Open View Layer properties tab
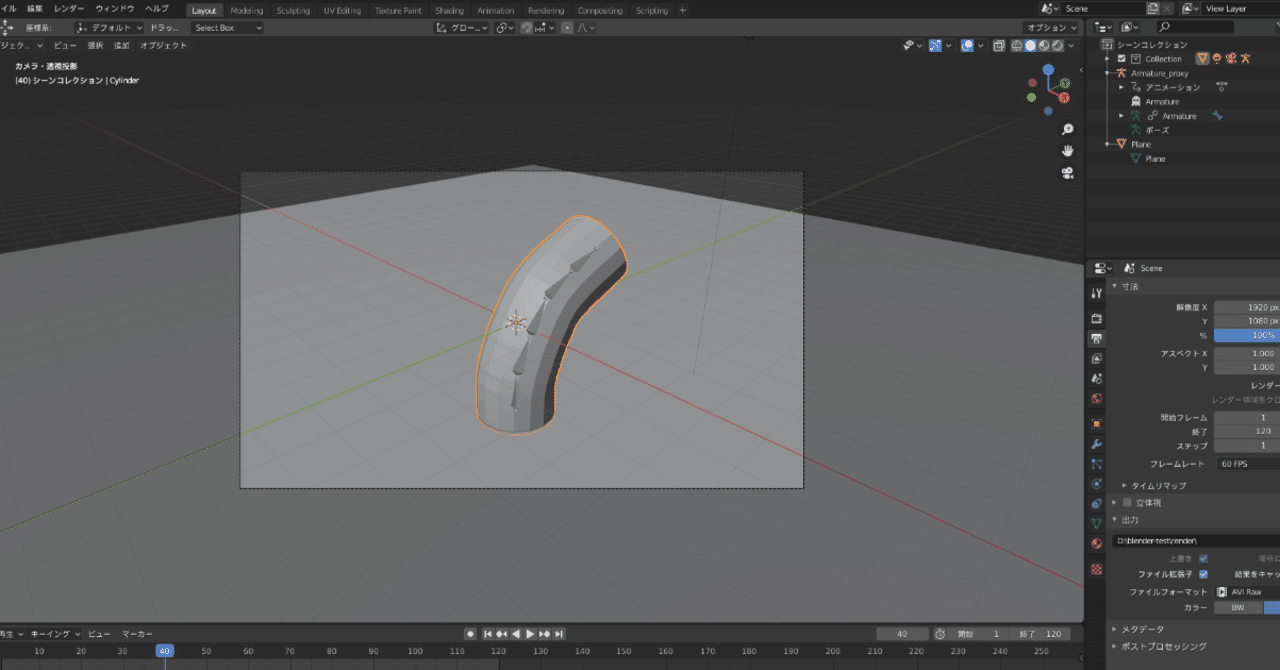The width and height of the screenshot is (1280, 670). click(1097, 358)
